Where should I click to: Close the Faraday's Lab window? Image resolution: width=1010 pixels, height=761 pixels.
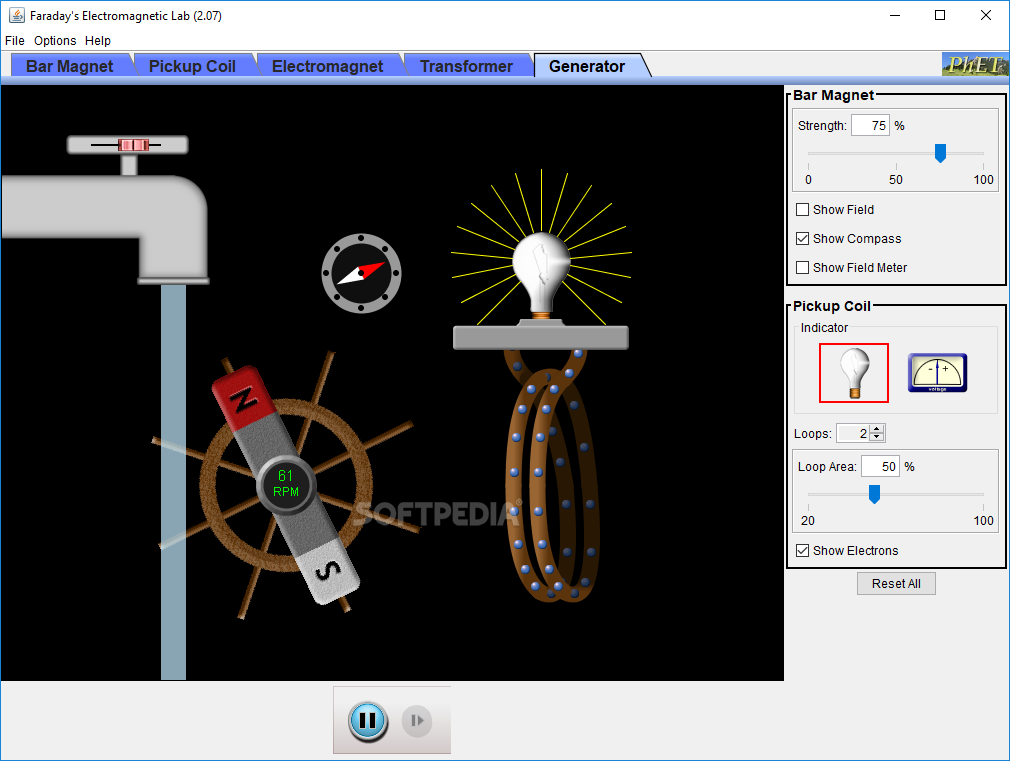(x=986, y=15)
